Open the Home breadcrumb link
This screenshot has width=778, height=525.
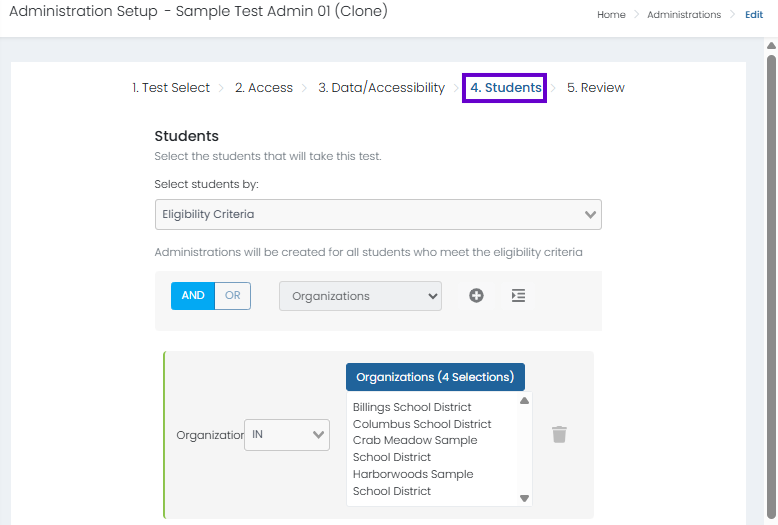(611, 15)
